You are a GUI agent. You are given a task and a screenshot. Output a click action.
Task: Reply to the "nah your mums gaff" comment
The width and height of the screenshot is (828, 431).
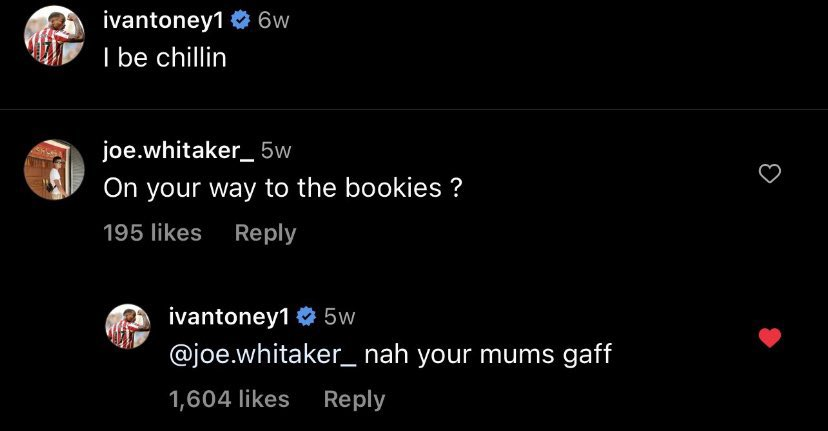click(x=354, y=399)
